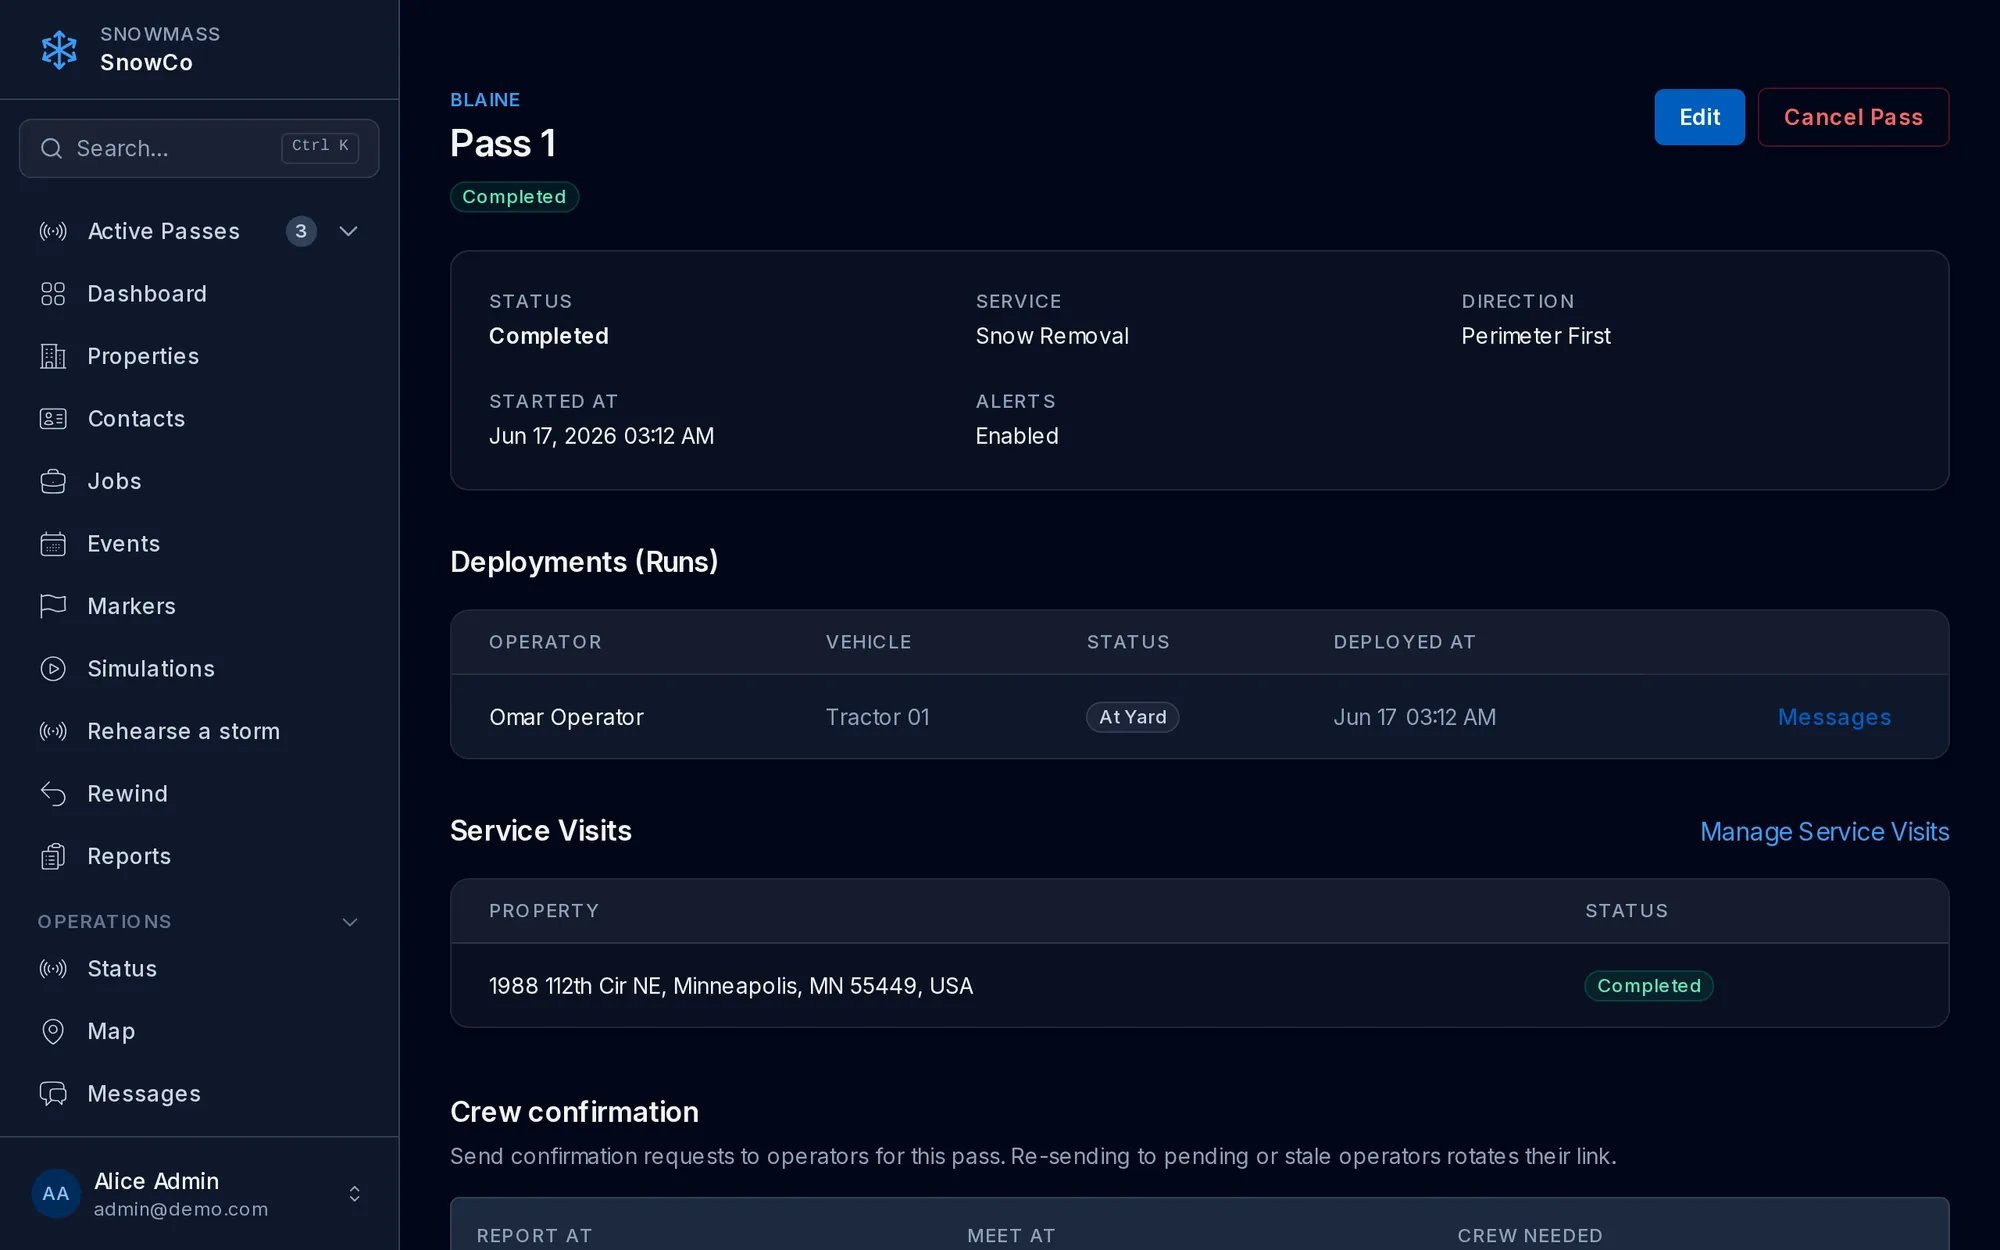Click the Ctrl K shortcut badge
Screen dimensions: 2000x1250
coord(320,147)
